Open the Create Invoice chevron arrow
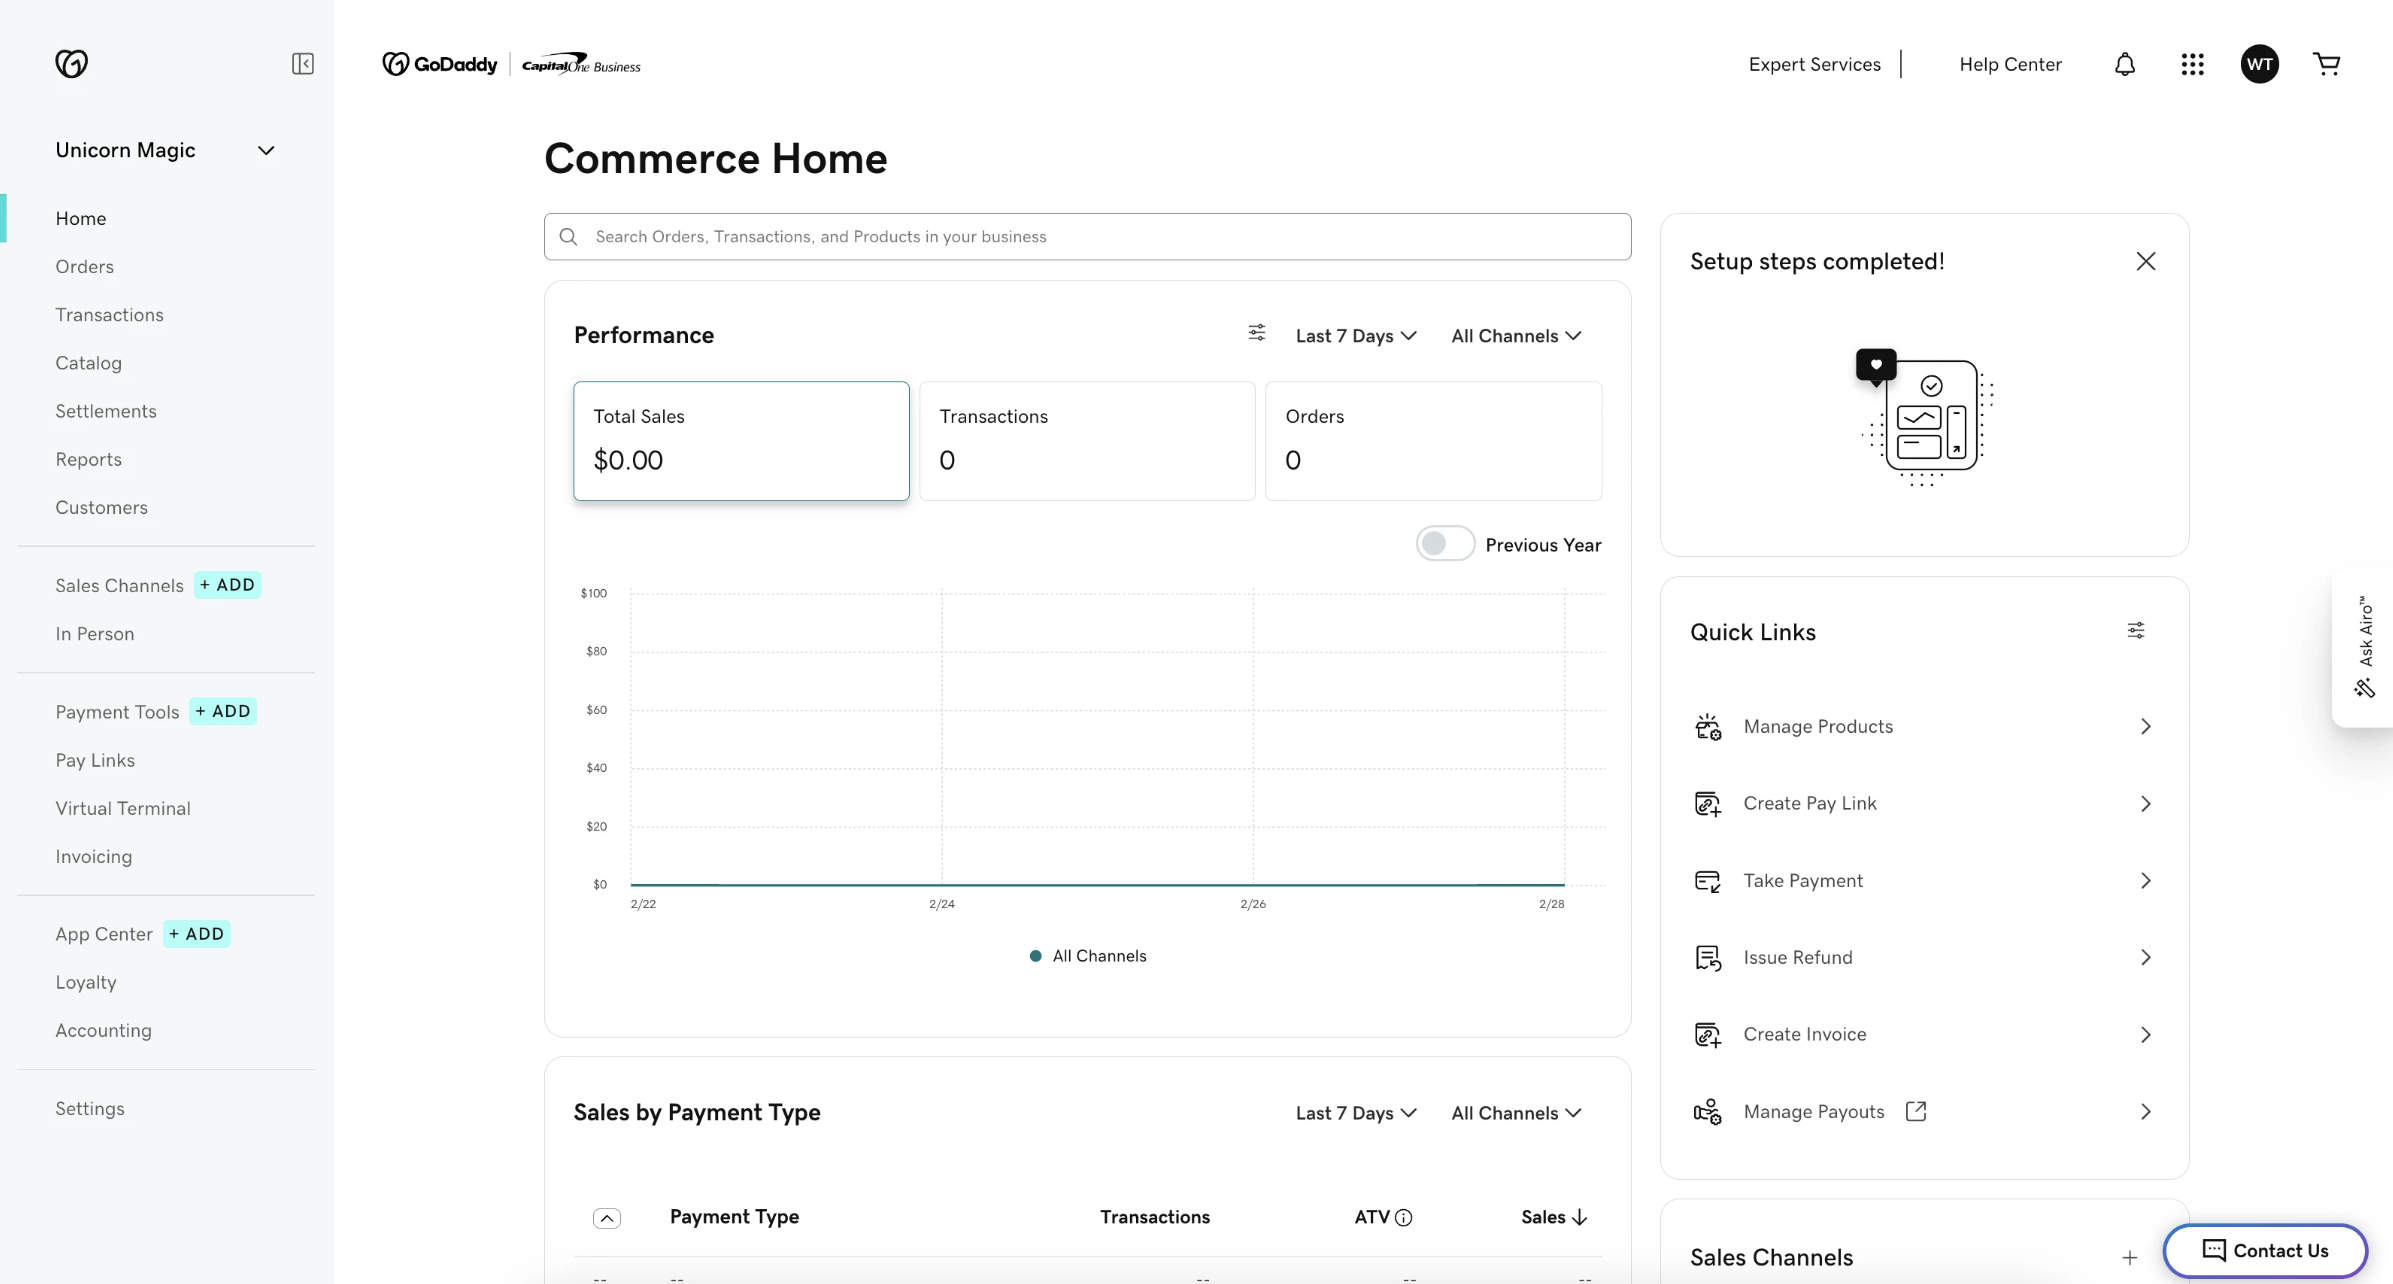Image resolution: width=2393 pixels, height=1284 pixels. coord(2146,1035)
